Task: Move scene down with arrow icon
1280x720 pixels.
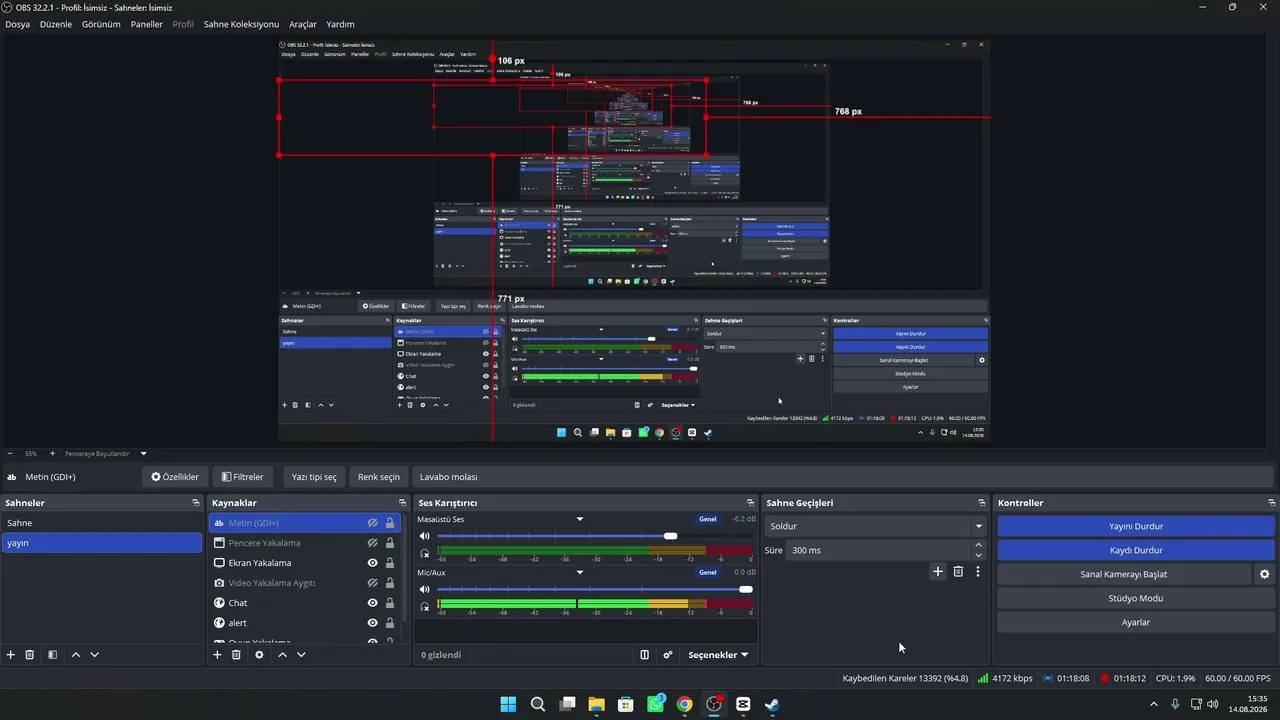Action: [95, 655]
